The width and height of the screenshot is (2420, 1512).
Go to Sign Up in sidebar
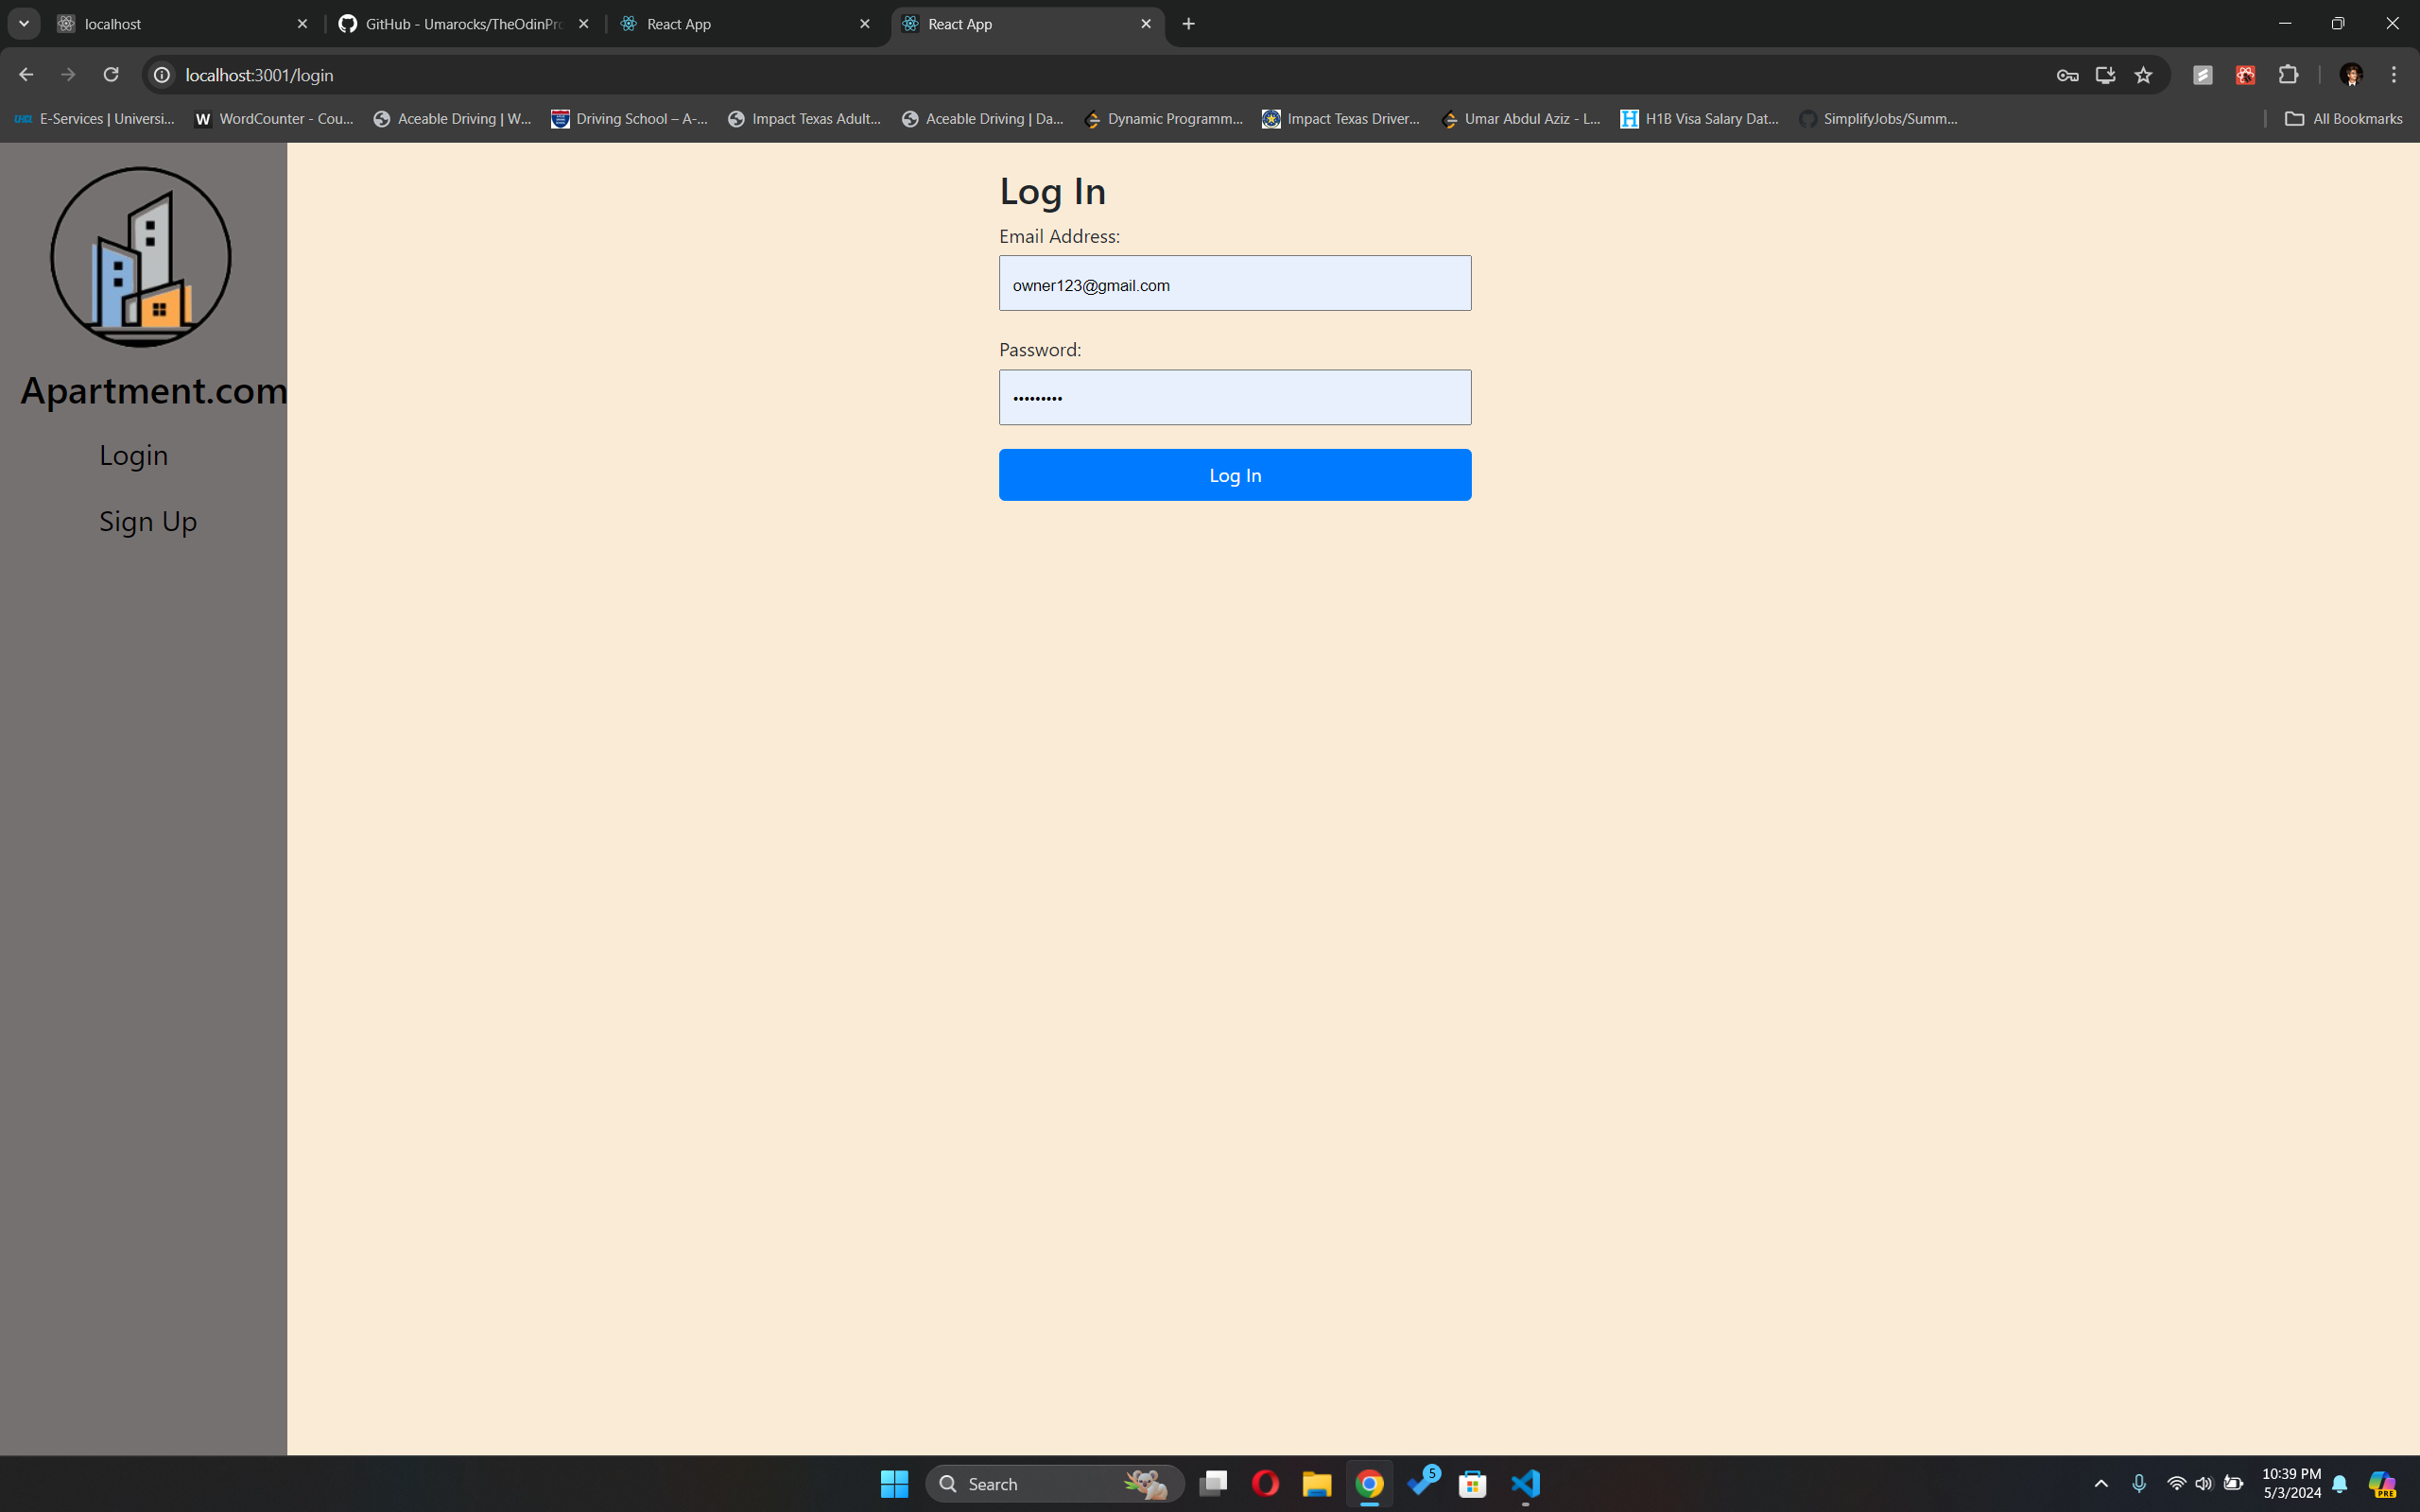point(148,521)
